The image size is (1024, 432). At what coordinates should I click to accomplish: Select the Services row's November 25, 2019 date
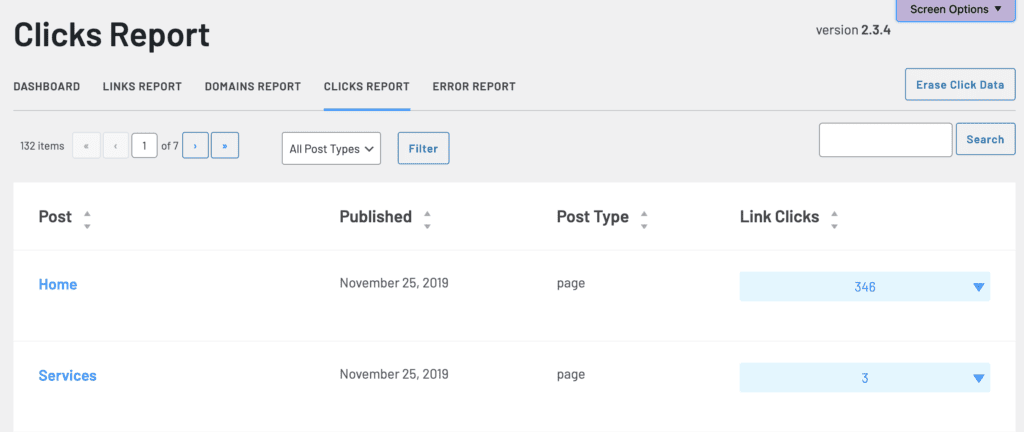(x=394, y=375)
